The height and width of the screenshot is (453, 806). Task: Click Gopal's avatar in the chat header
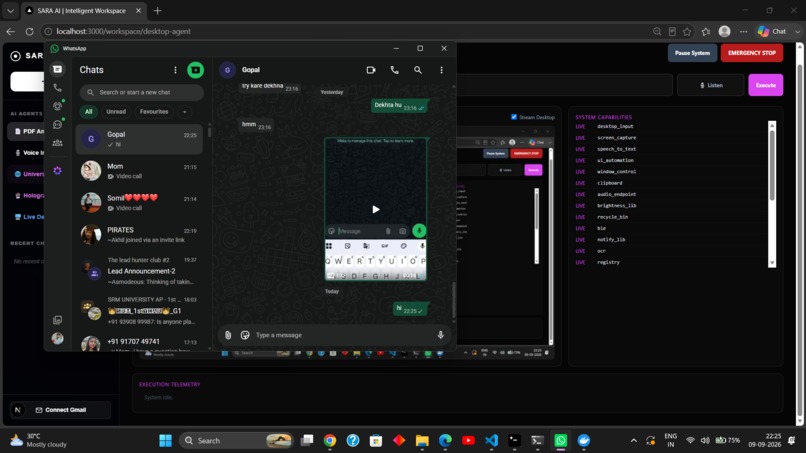[227, 70]
